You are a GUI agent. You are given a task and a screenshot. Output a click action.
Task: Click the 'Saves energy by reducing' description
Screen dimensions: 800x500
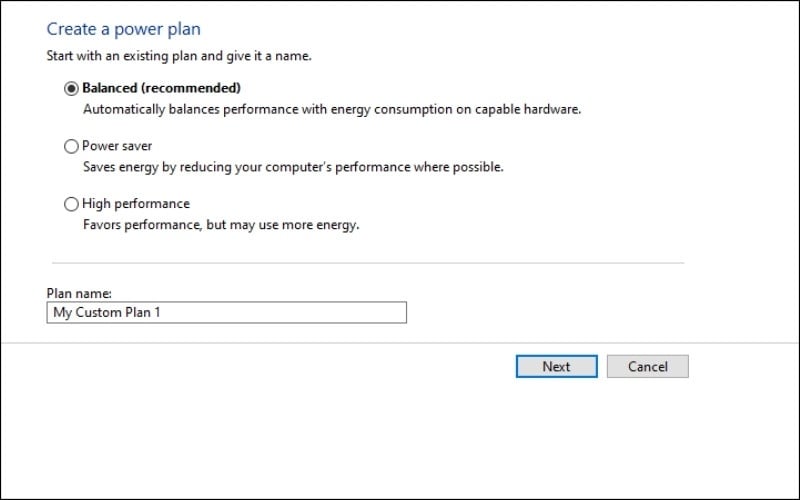point(292,167)
